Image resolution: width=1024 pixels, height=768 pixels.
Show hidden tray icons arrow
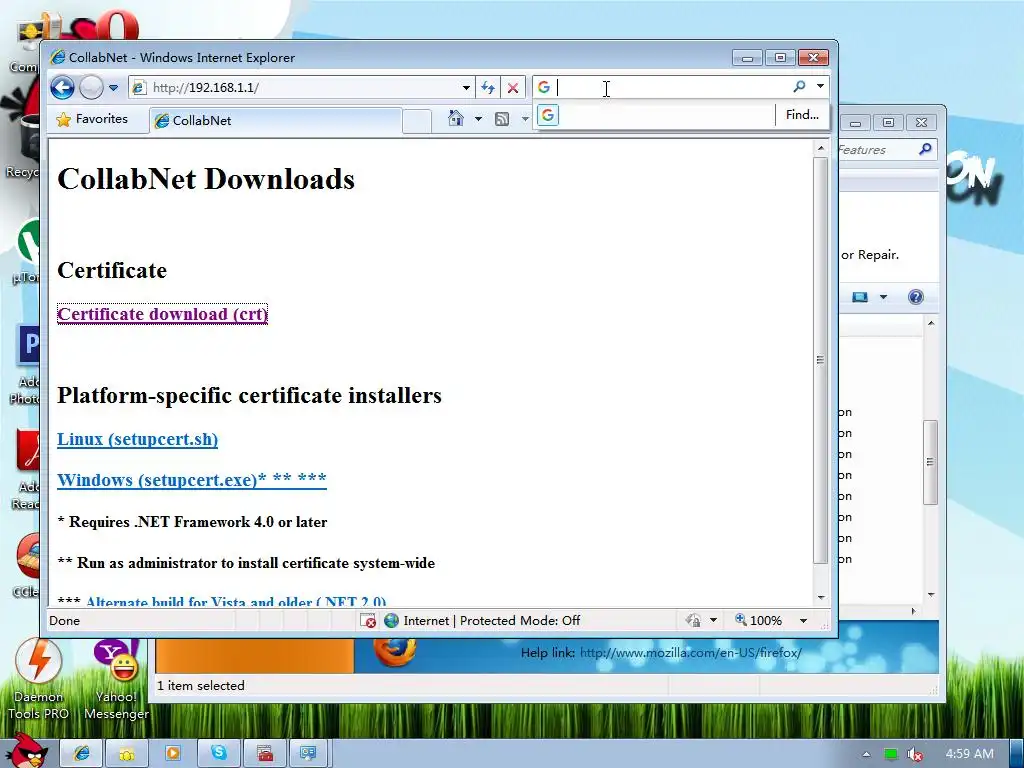[866, 754]
